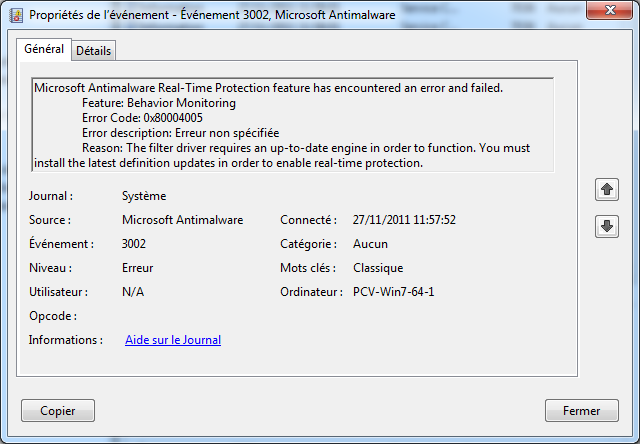Go to next event with down arrow
The image size is (640, 444).
click(x=607, y=226)
